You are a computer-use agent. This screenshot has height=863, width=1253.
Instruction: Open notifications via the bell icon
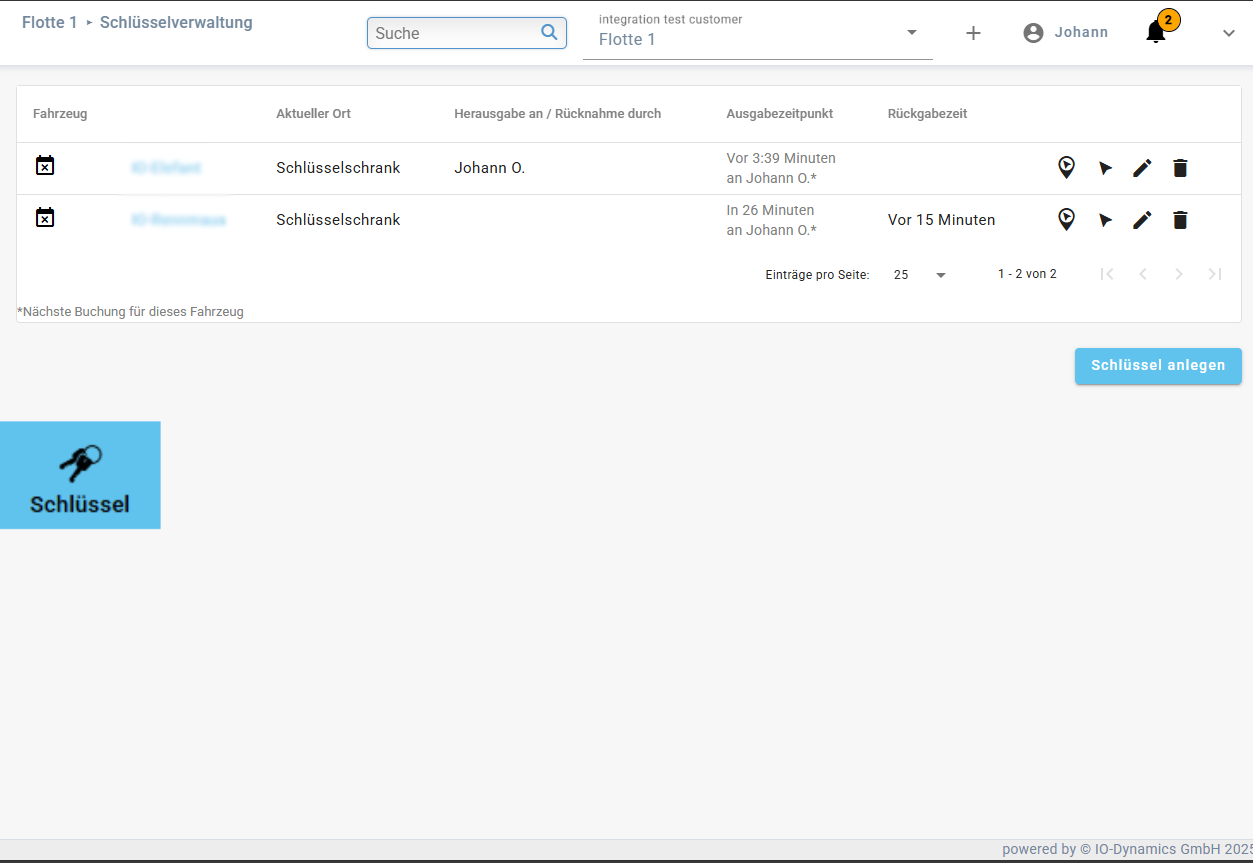[x=1156, y=32]
